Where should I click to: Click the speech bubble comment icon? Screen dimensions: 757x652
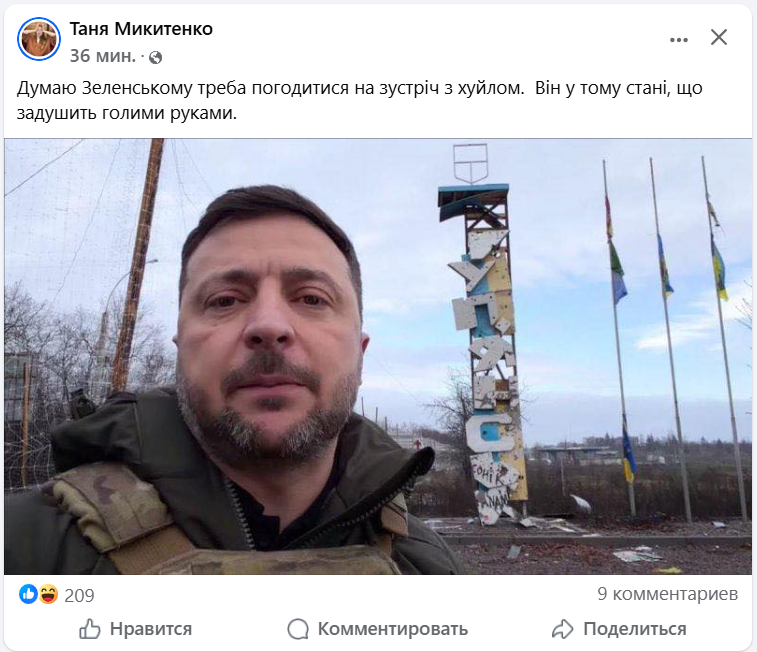click(298, 629)
